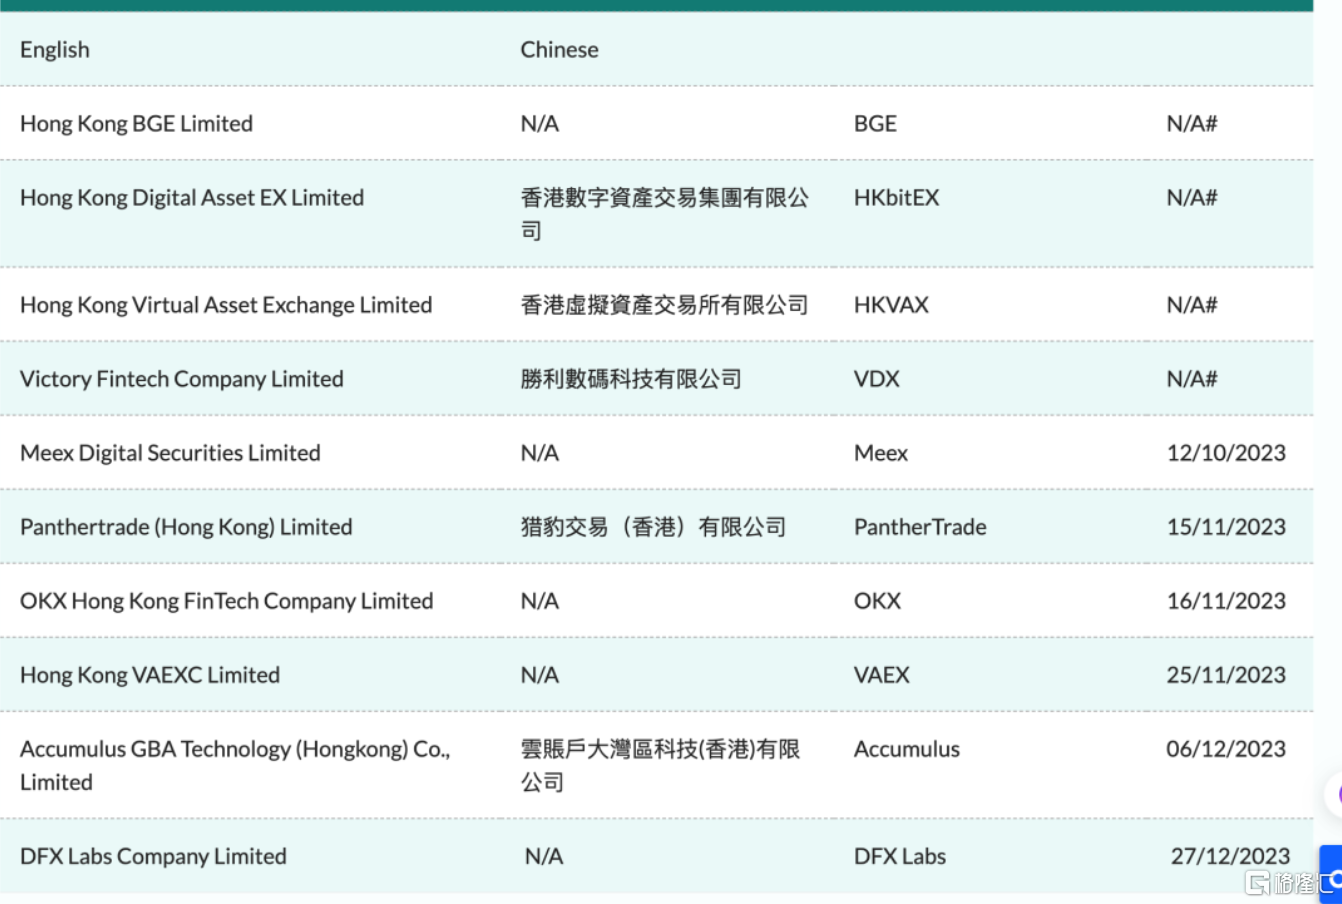Click OKX platform name cell

coord(877,601)
